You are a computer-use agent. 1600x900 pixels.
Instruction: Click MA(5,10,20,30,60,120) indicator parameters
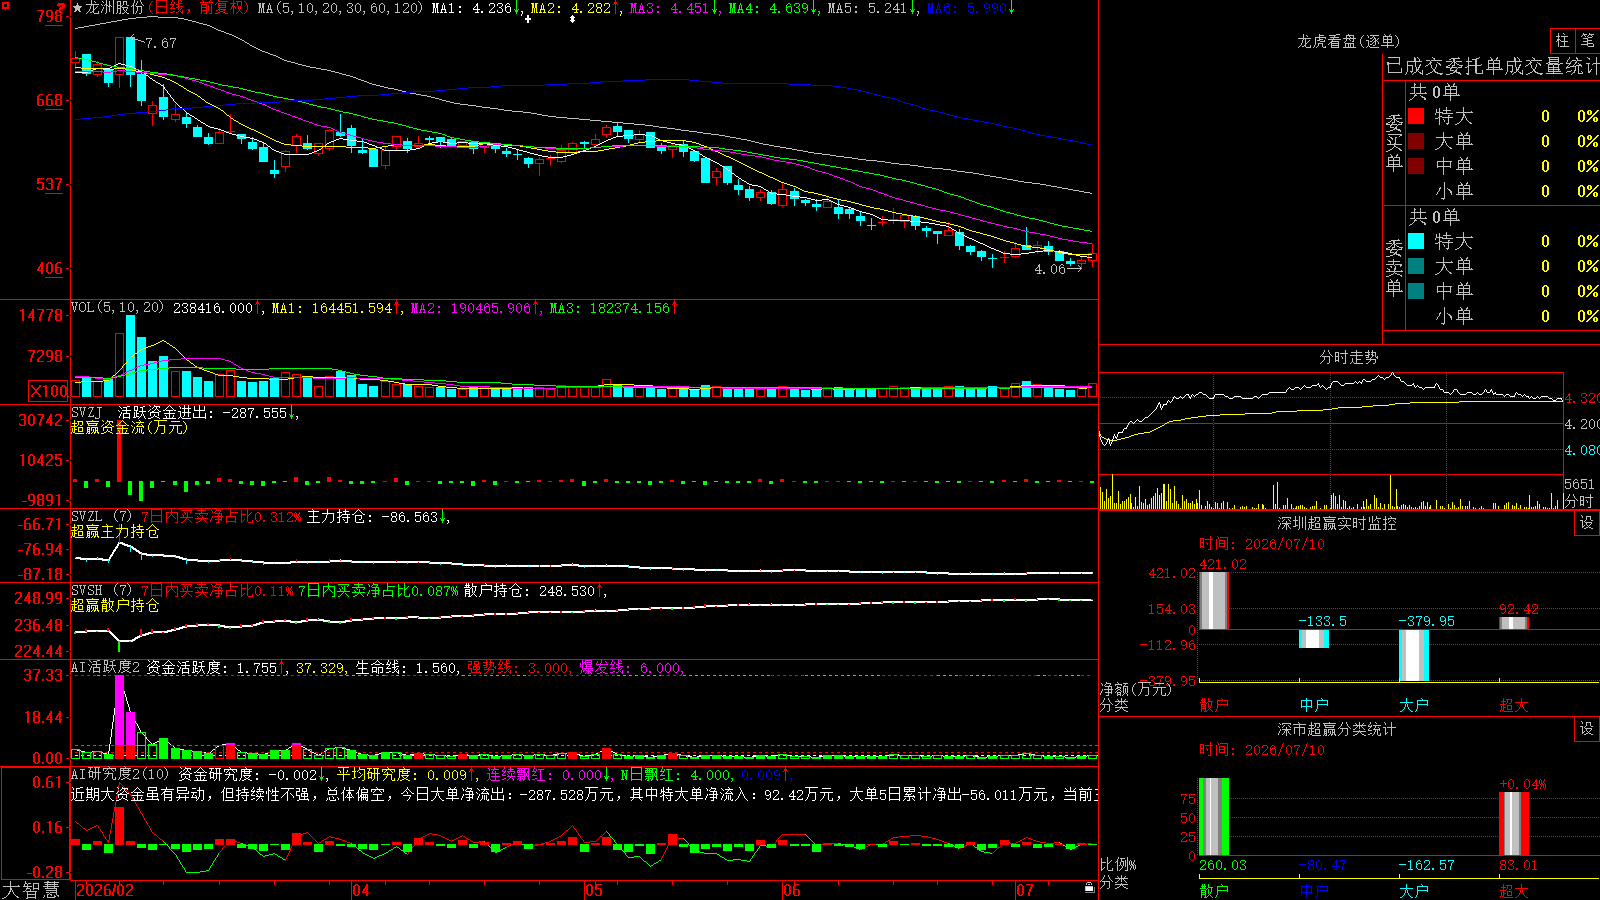(x=341, y=8)
